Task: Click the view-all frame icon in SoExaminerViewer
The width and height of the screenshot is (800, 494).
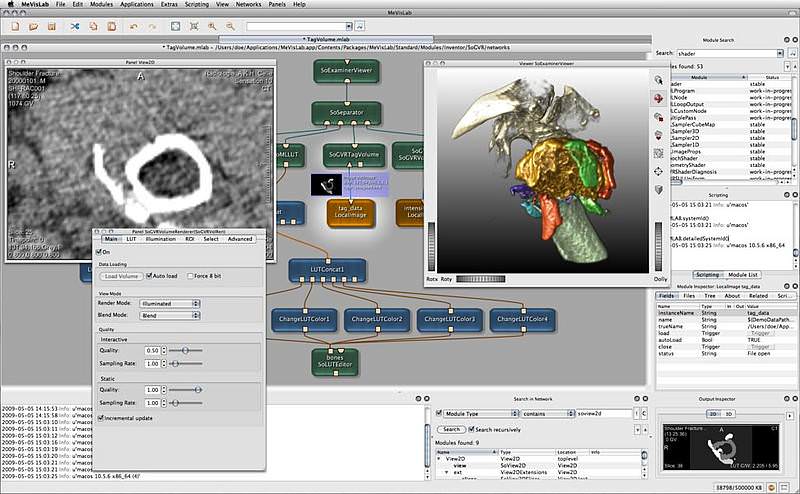Action: pyautogui.click(x=659, y=153)
